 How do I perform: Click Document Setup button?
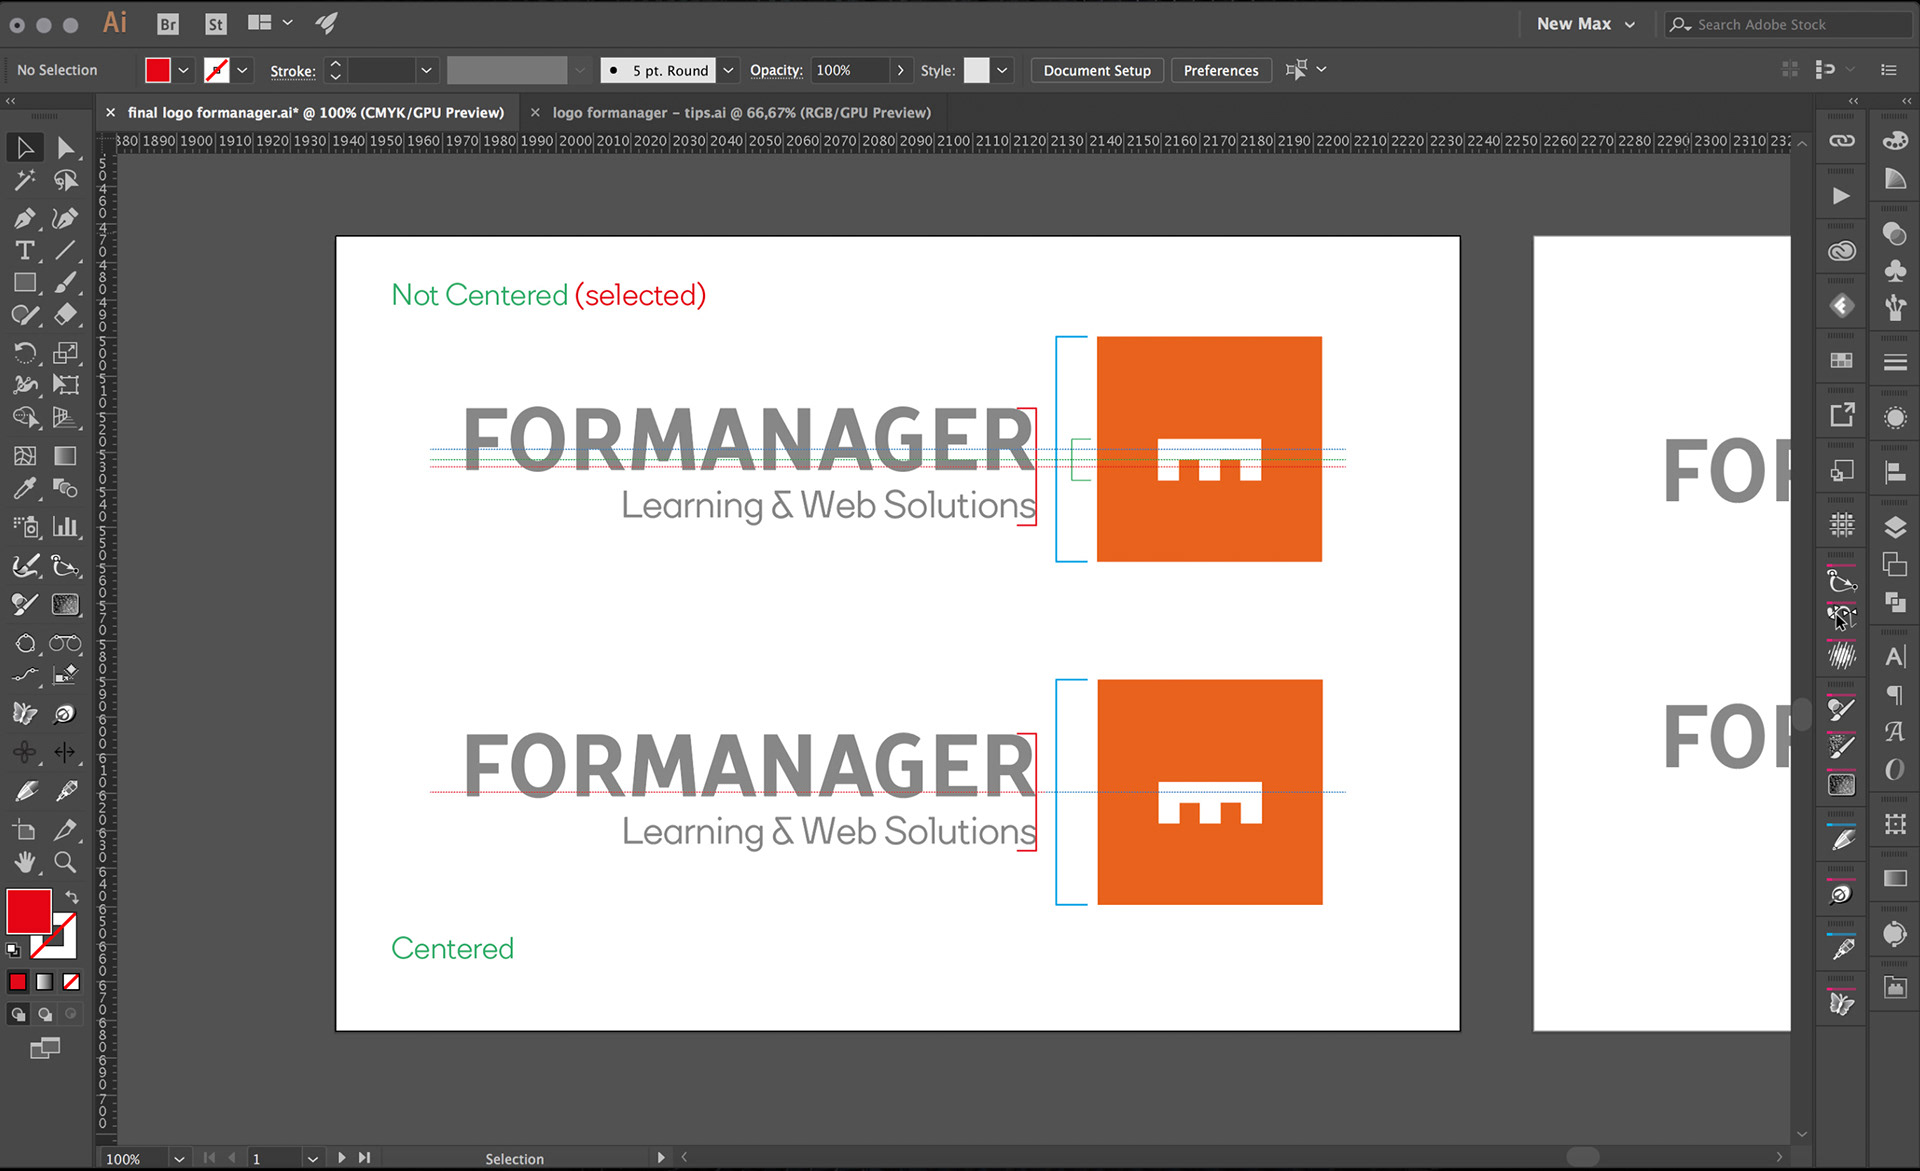pyautogui.click(x=1097, y=70)
